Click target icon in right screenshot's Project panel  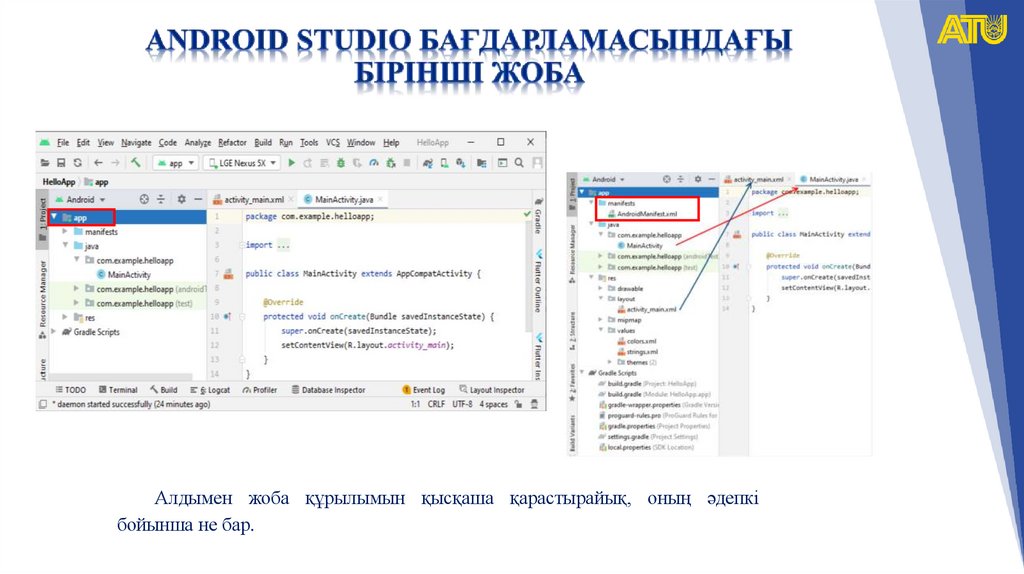click(667, 179)
